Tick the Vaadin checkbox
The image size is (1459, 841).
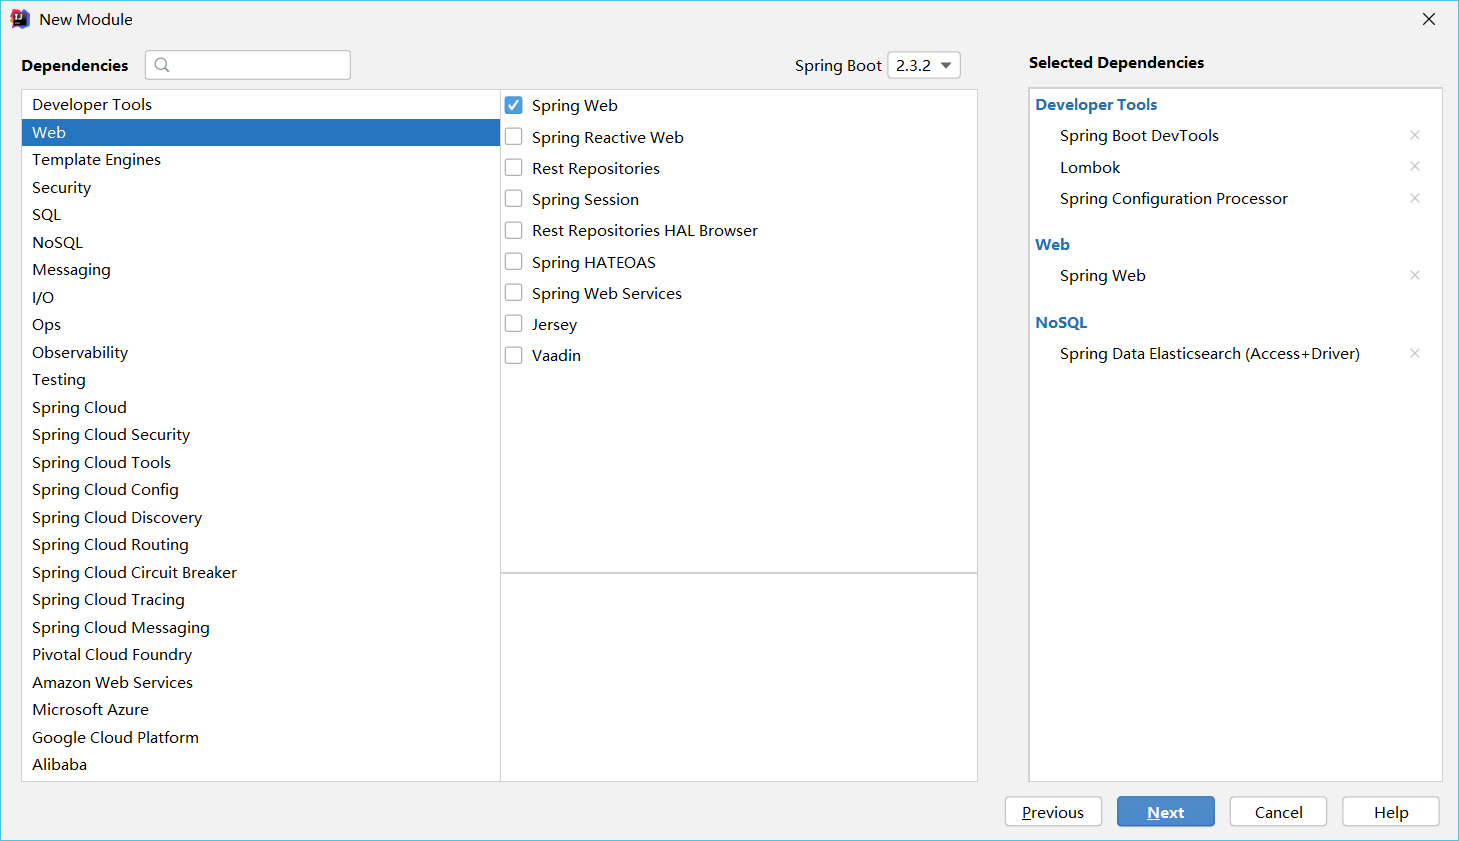pos(514,355)
